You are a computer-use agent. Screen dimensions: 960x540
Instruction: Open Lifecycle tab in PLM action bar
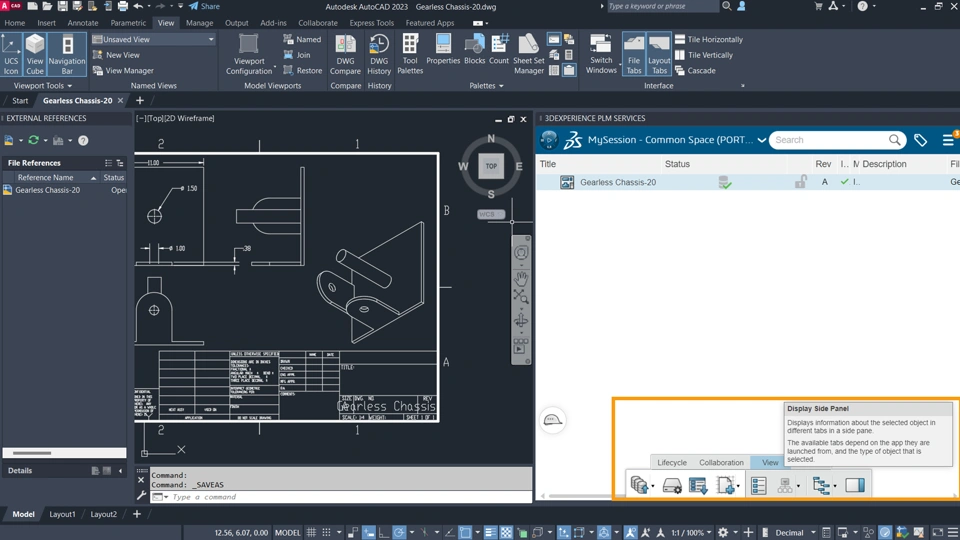[x=672, y=463]
